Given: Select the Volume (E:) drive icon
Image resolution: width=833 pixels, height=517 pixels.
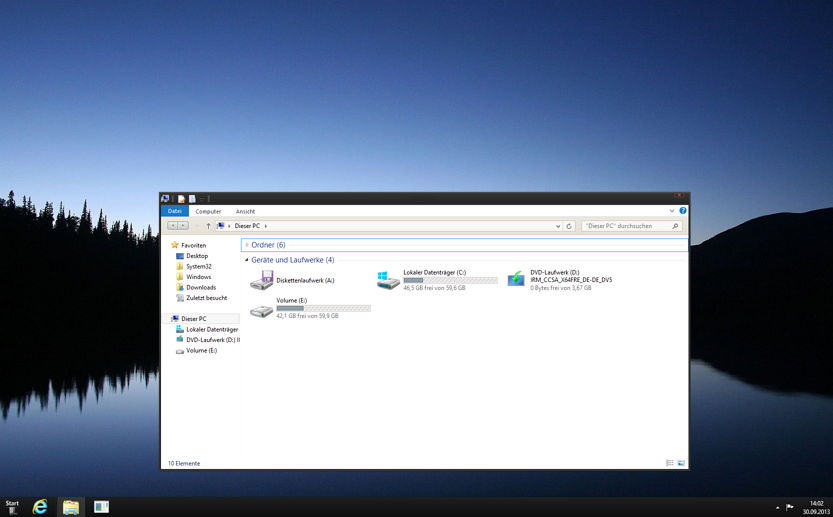Looking at the screenshot, I should (x=262, y=309).
